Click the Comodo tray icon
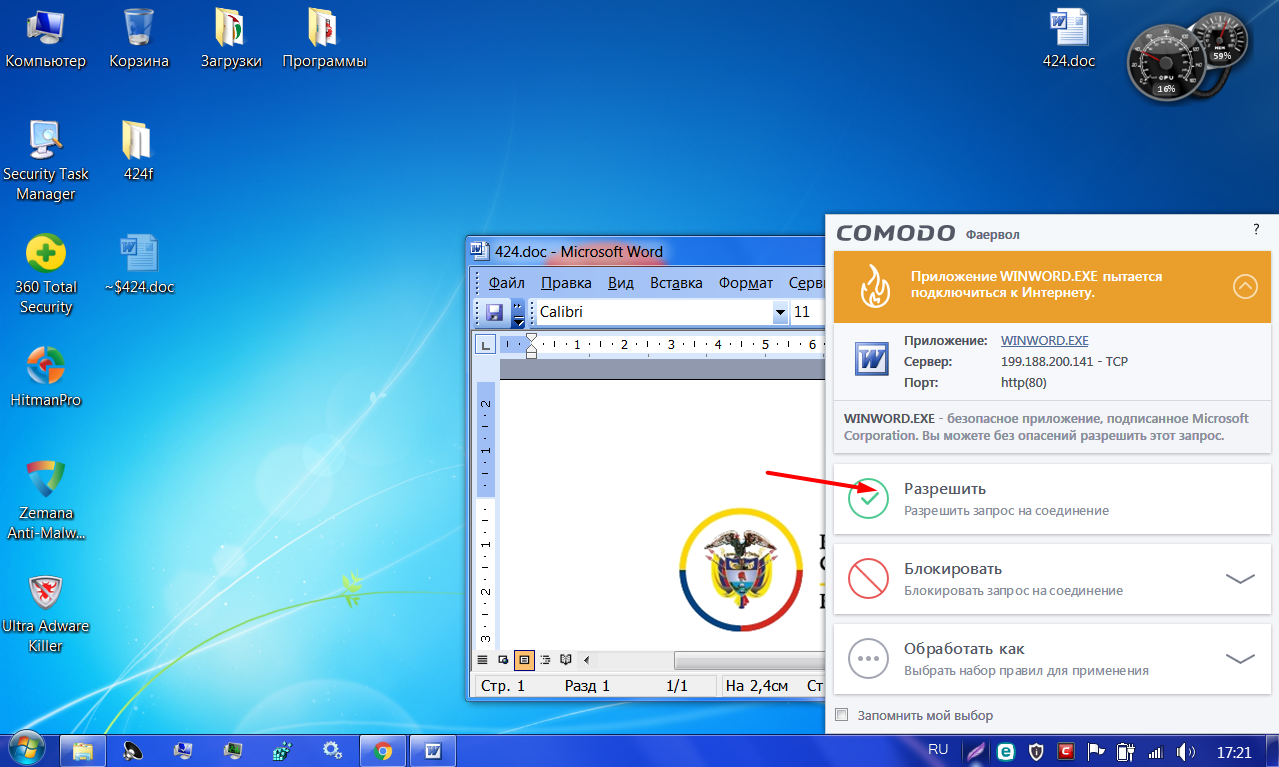This screenshot has height=767, width=1279. [x=1067, y=750]
